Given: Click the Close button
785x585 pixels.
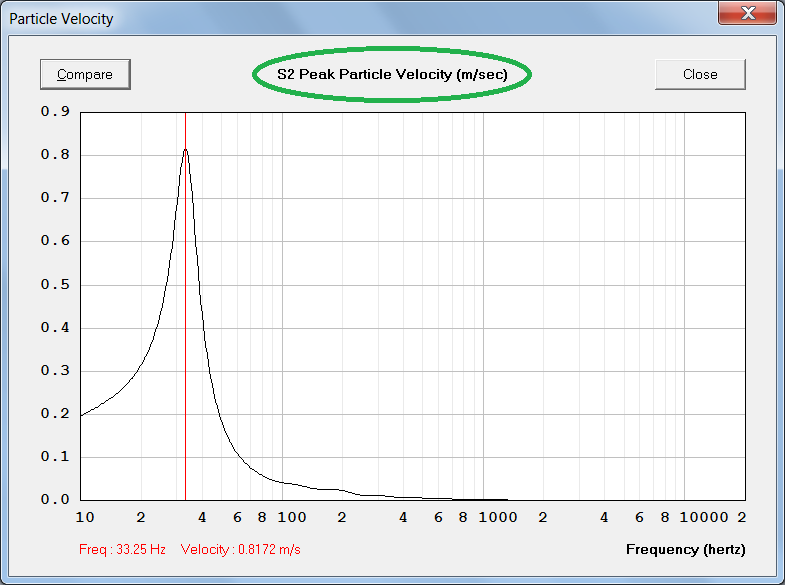Looking at the screenshot, I should click(700, 75).
